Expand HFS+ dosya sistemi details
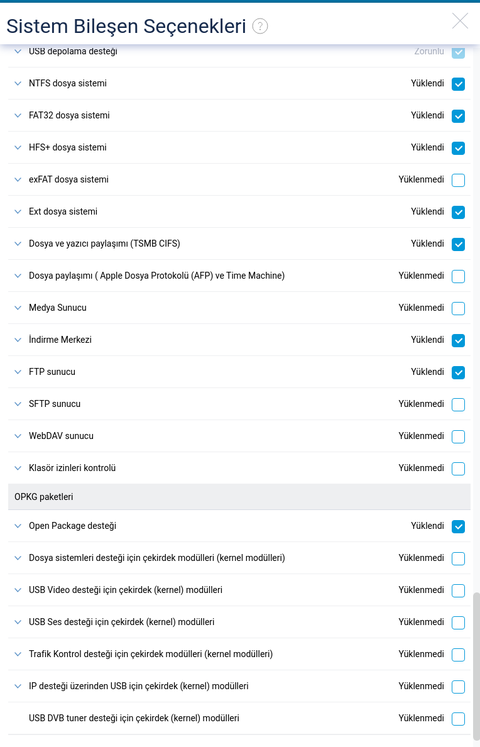The height and width of the screenshot is (747, 480). (18, 148)
